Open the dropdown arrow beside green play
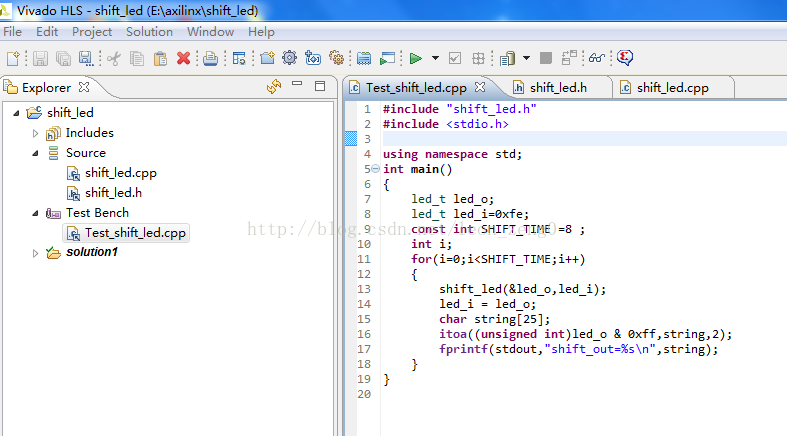Image resolution: width=787 pixels, height=436 pixels. click(x=435, y=58)
